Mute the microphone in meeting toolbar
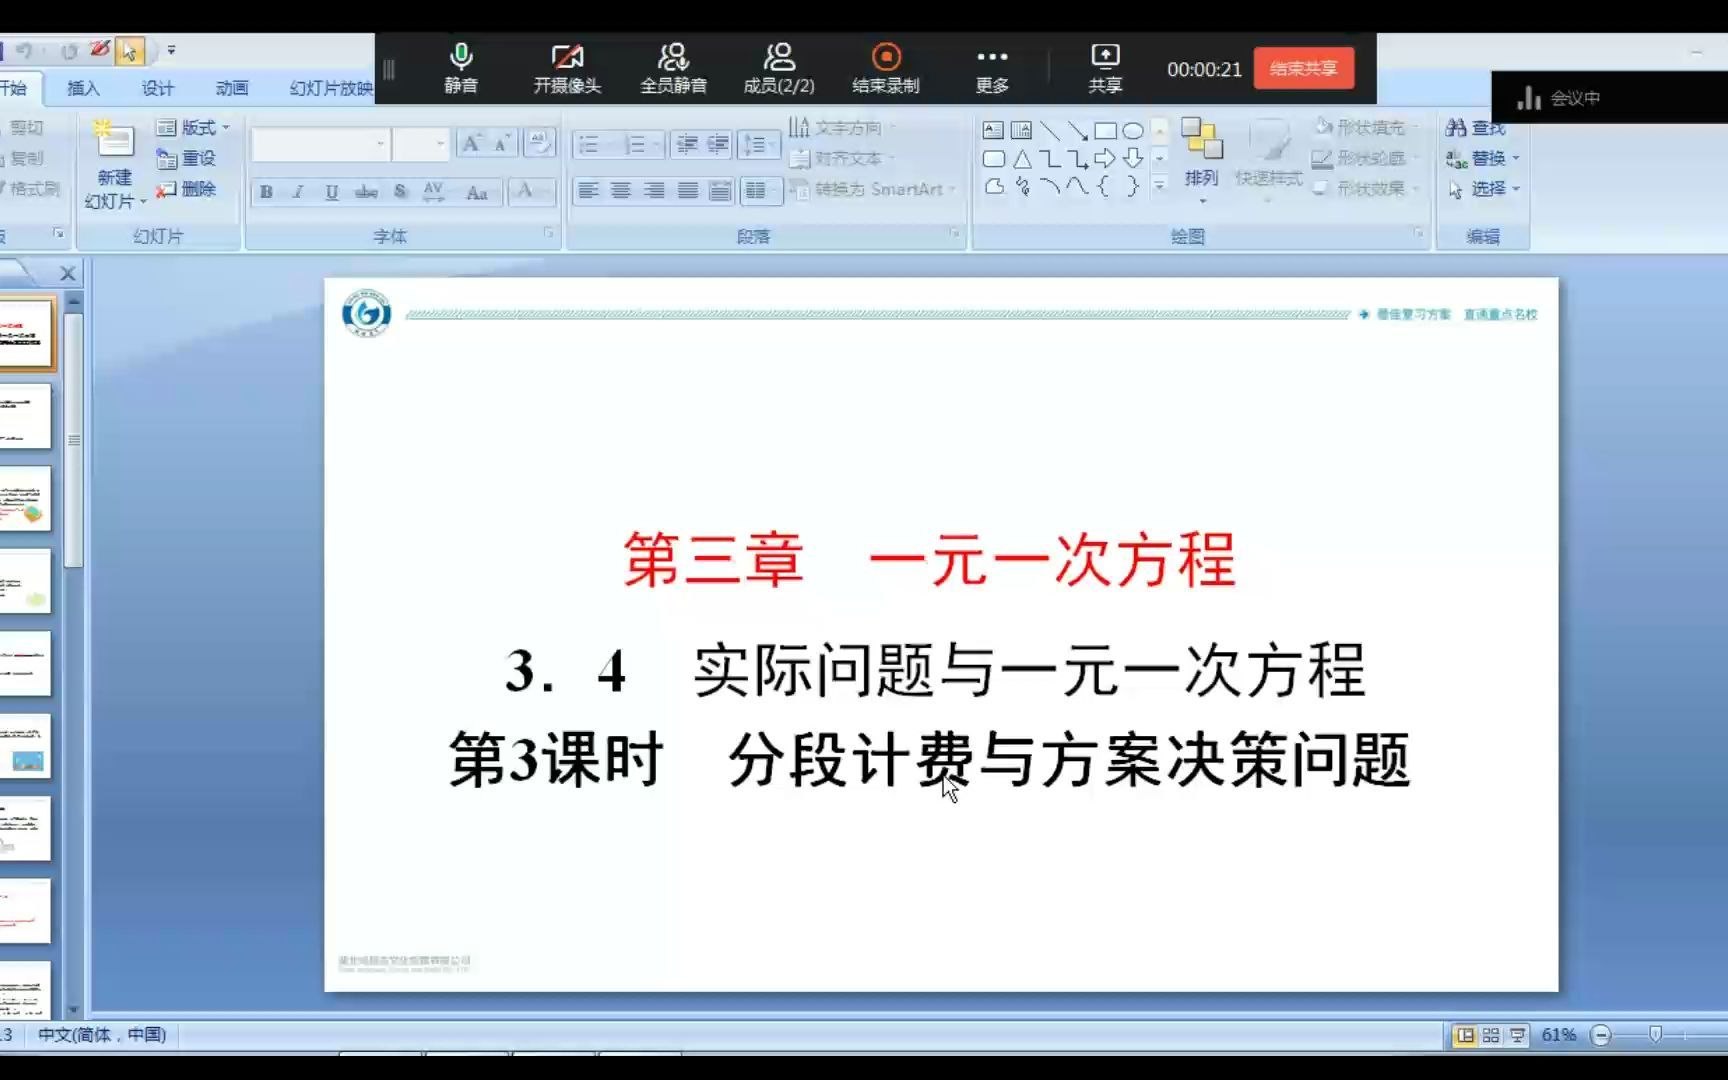Viewport: 1728px width, 1080px height. tap(461, 68)
